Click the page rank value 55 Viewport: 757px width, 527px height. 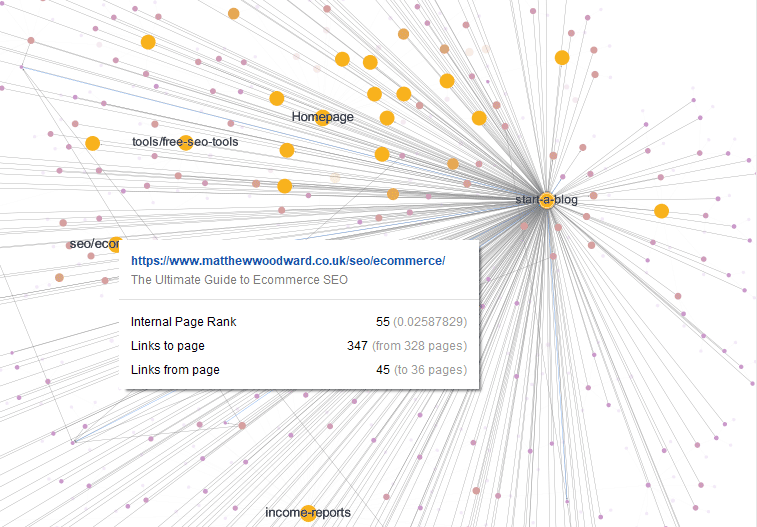click(x=383, y=322)
